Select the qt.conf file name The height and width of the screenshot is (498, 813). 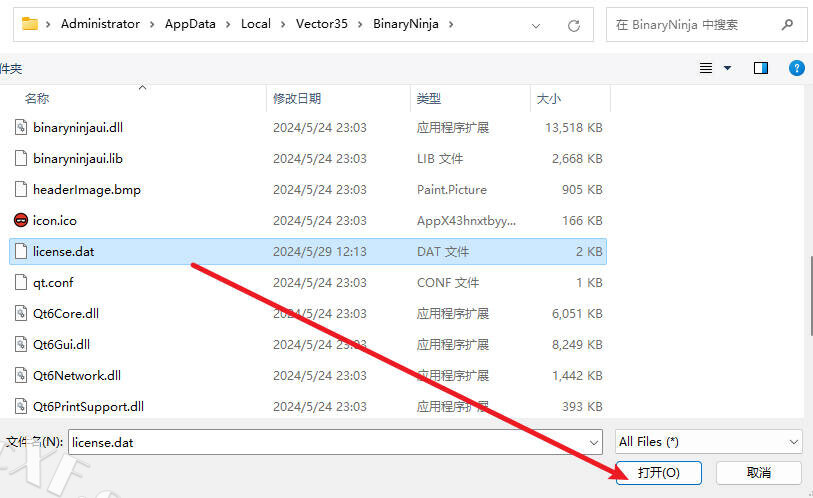(53, 282)
